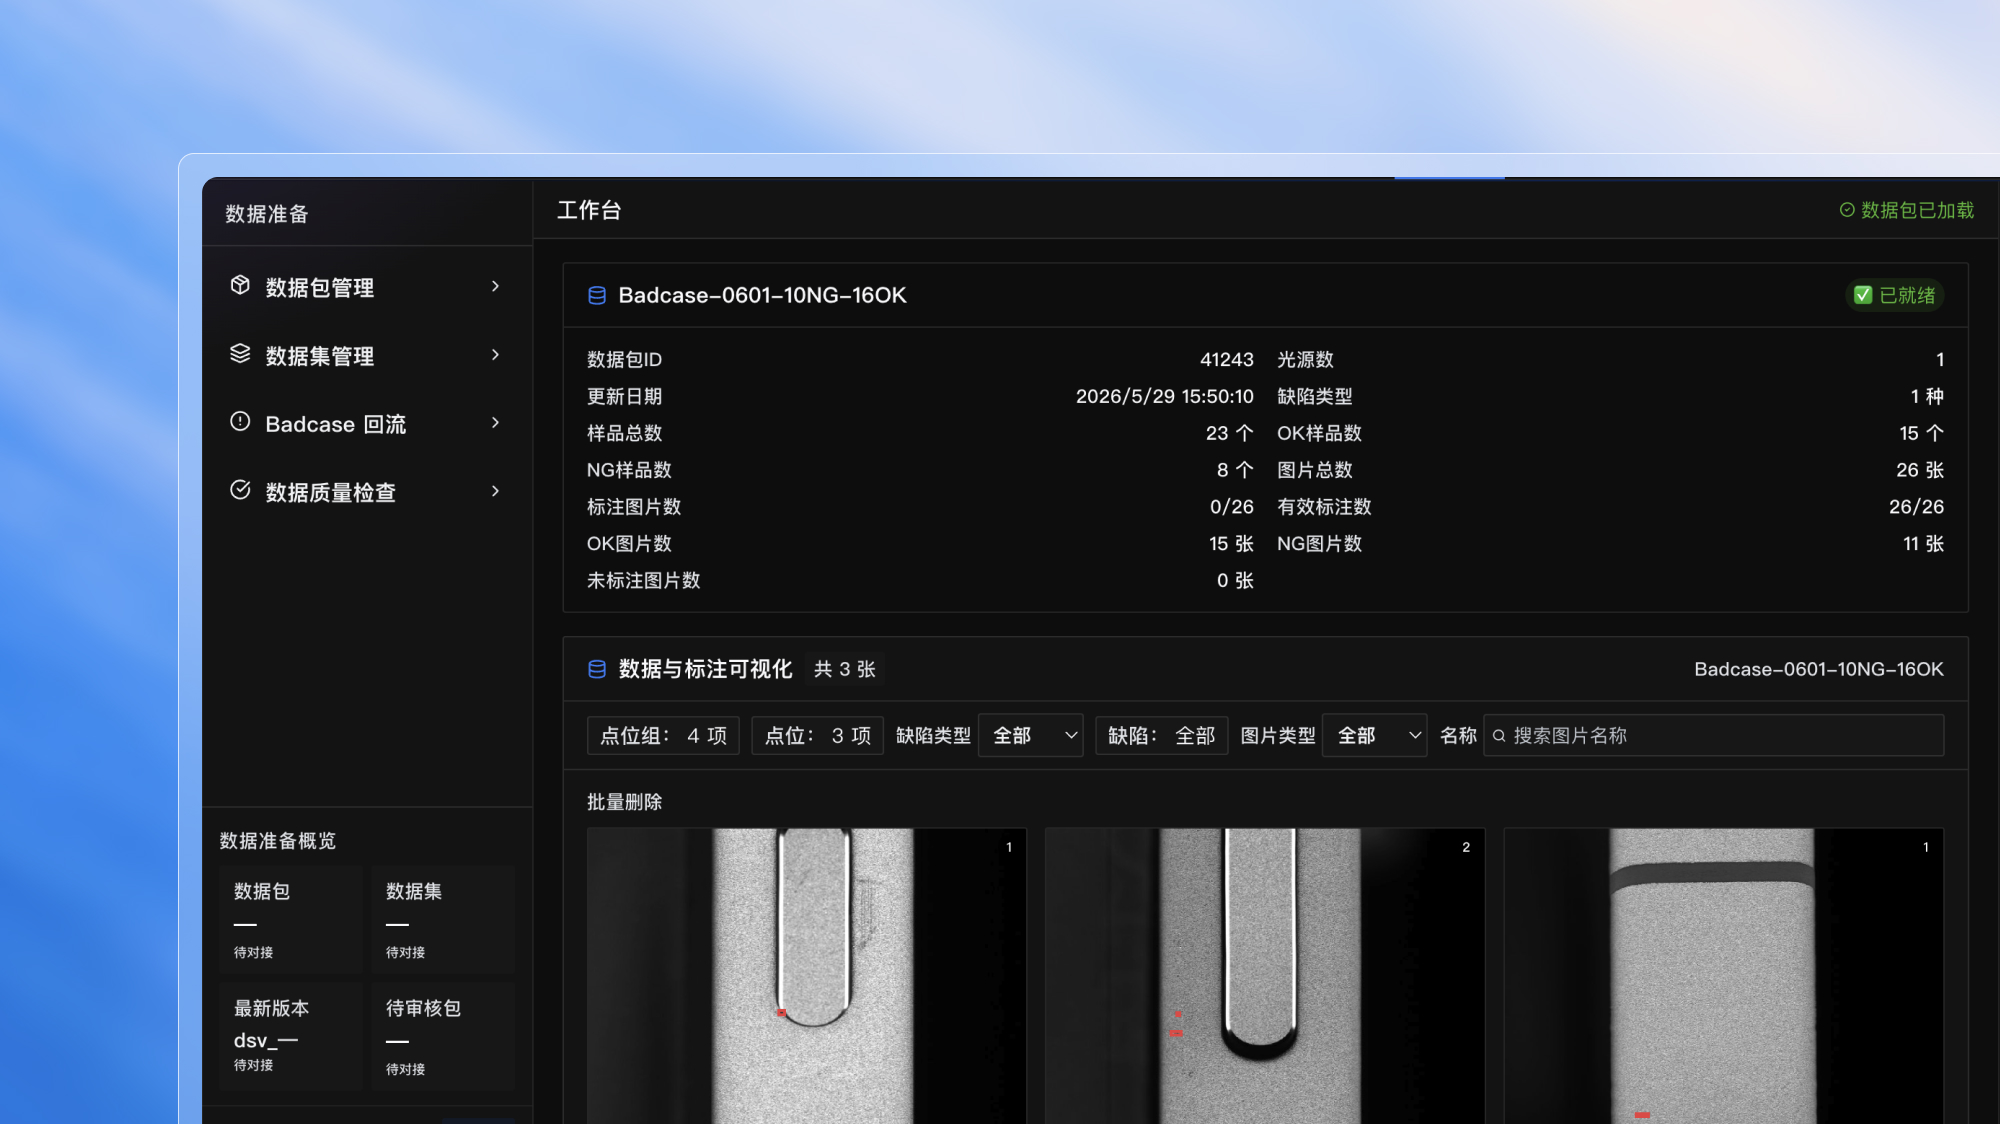Click the 数据准备概览 section heading
The image size is (2000, 1124).
278,841
